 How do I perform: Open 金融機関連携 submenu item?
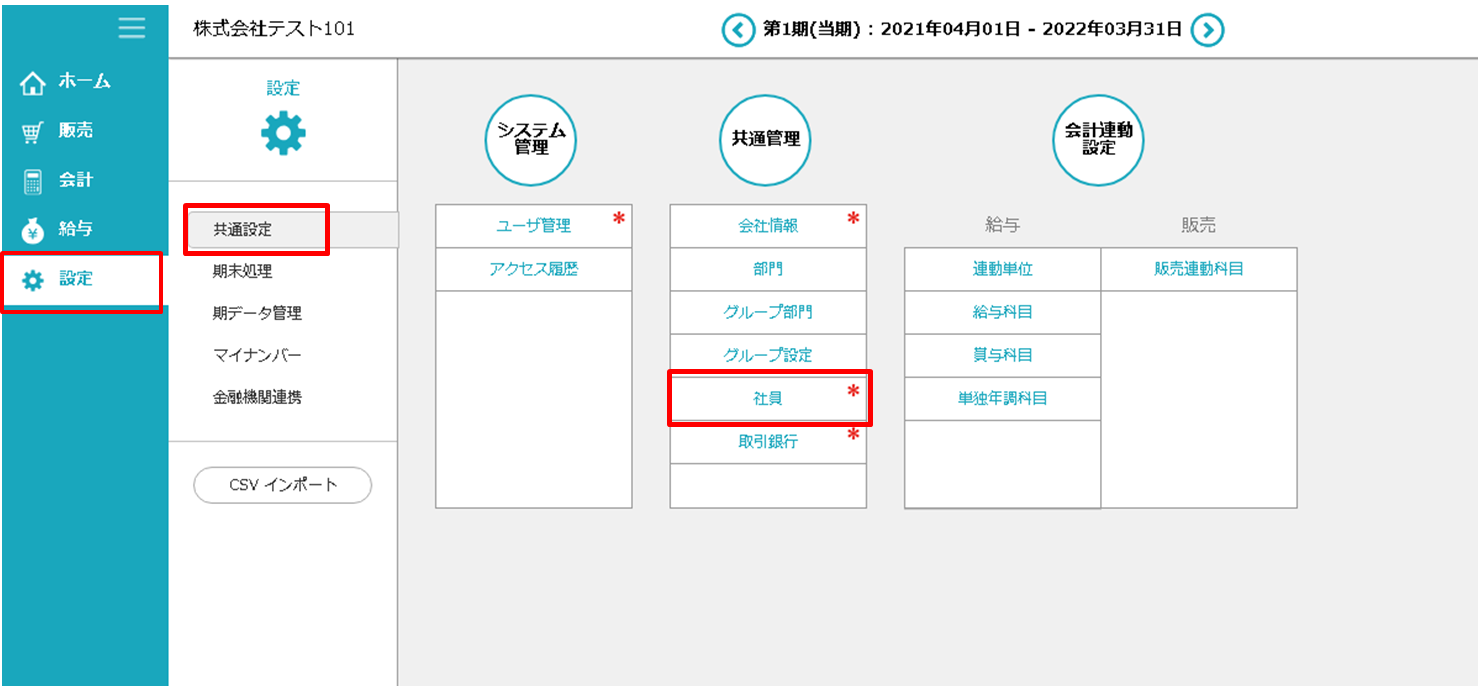(257, 397)
